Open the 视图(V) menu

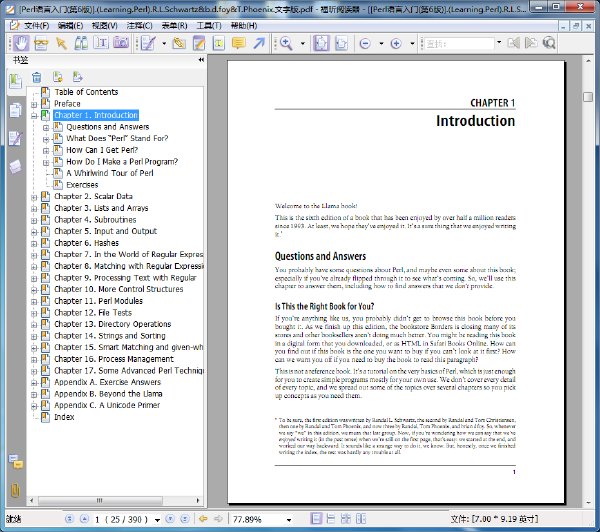(x=104, y=26)
